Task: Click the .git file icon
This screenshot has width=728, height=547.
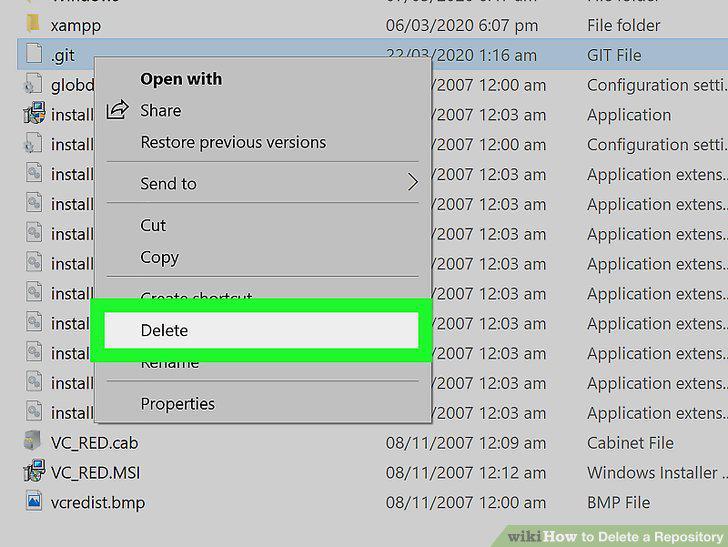Action: click(34, 53)
